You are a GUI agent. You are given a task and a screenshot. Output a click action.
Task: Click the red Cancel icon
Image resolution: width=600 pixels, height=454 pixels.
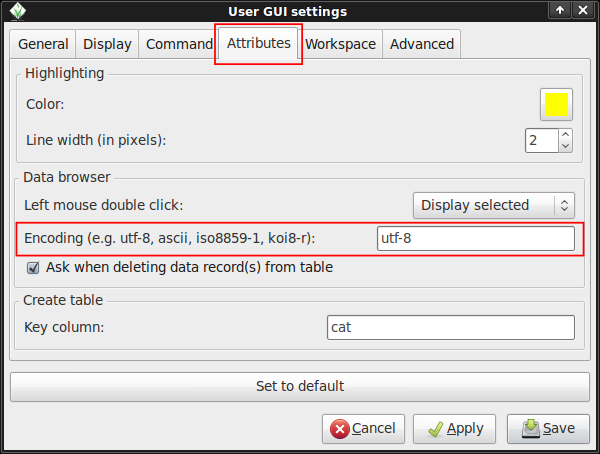(x=342, y=429)
